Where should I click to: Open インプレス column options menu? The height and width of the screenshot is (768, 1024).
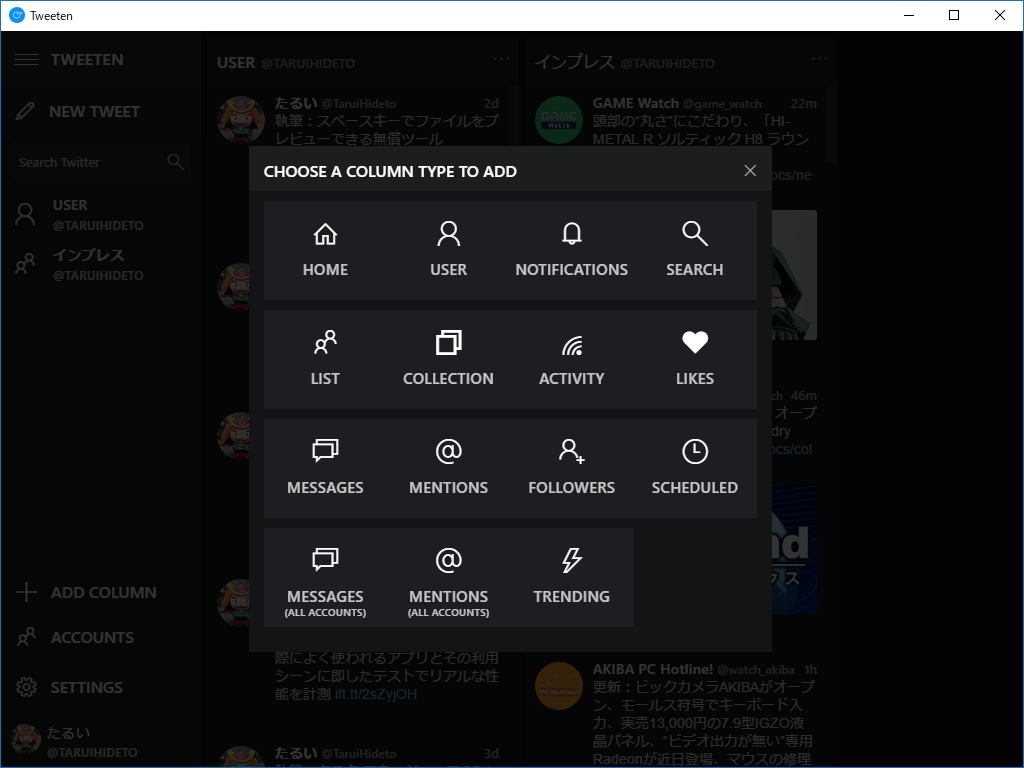click(819, 59)
